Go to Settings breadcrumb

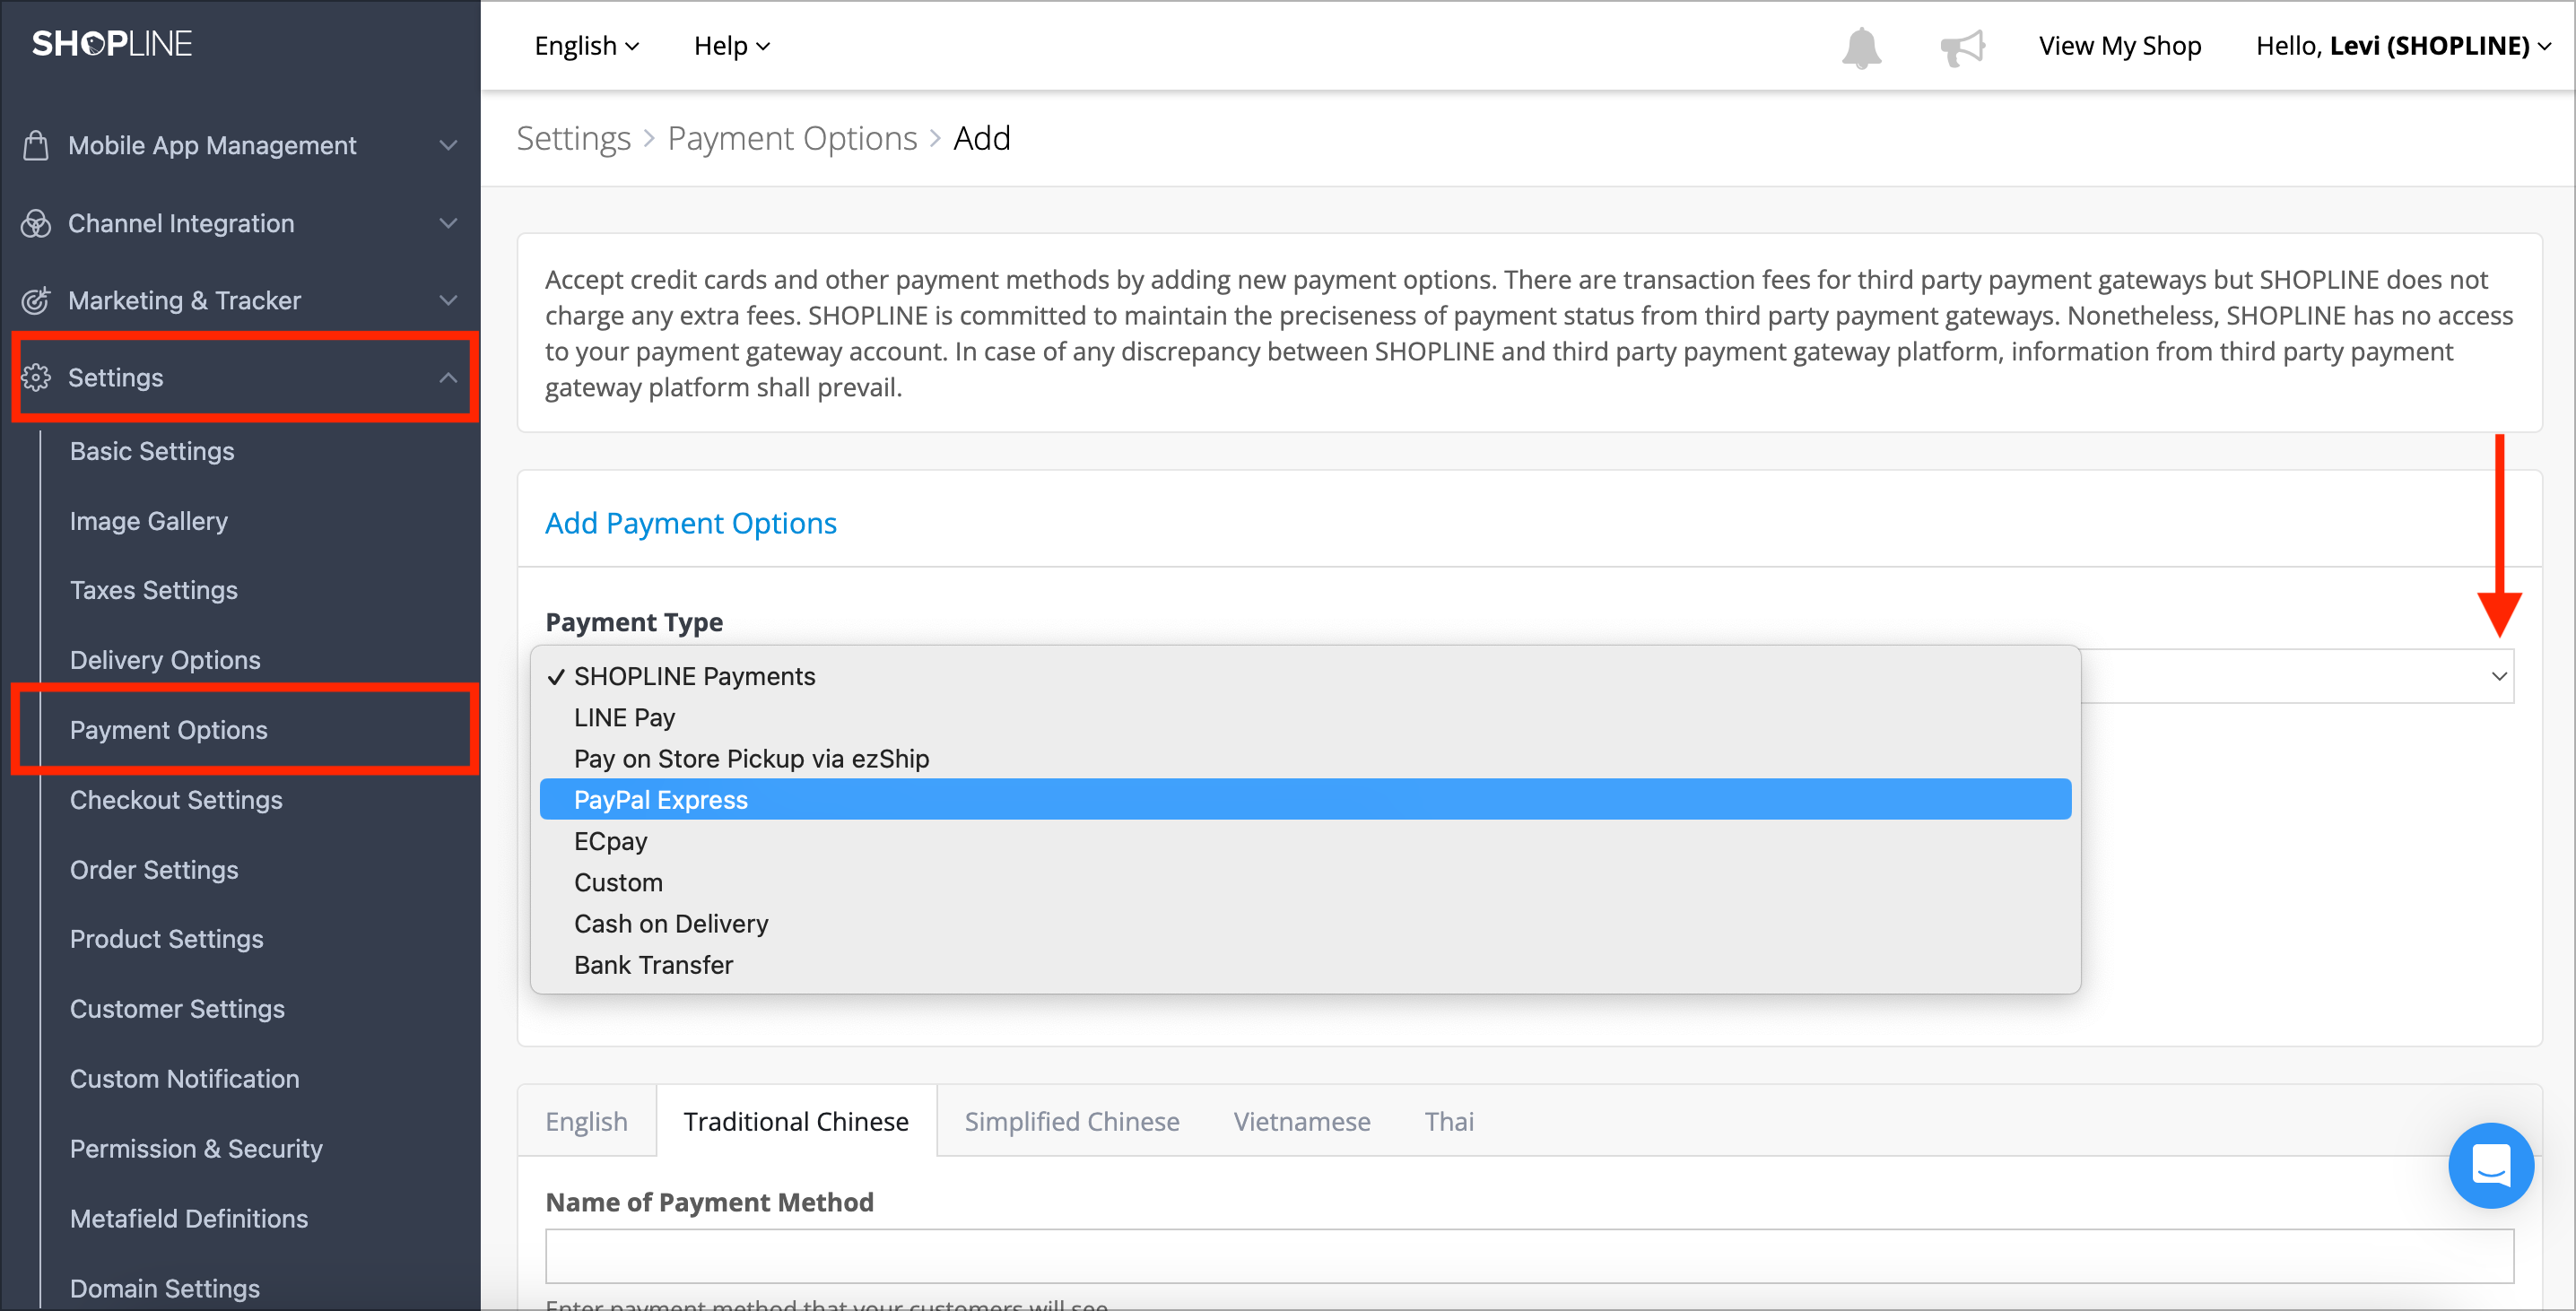(x=573, y=138)
